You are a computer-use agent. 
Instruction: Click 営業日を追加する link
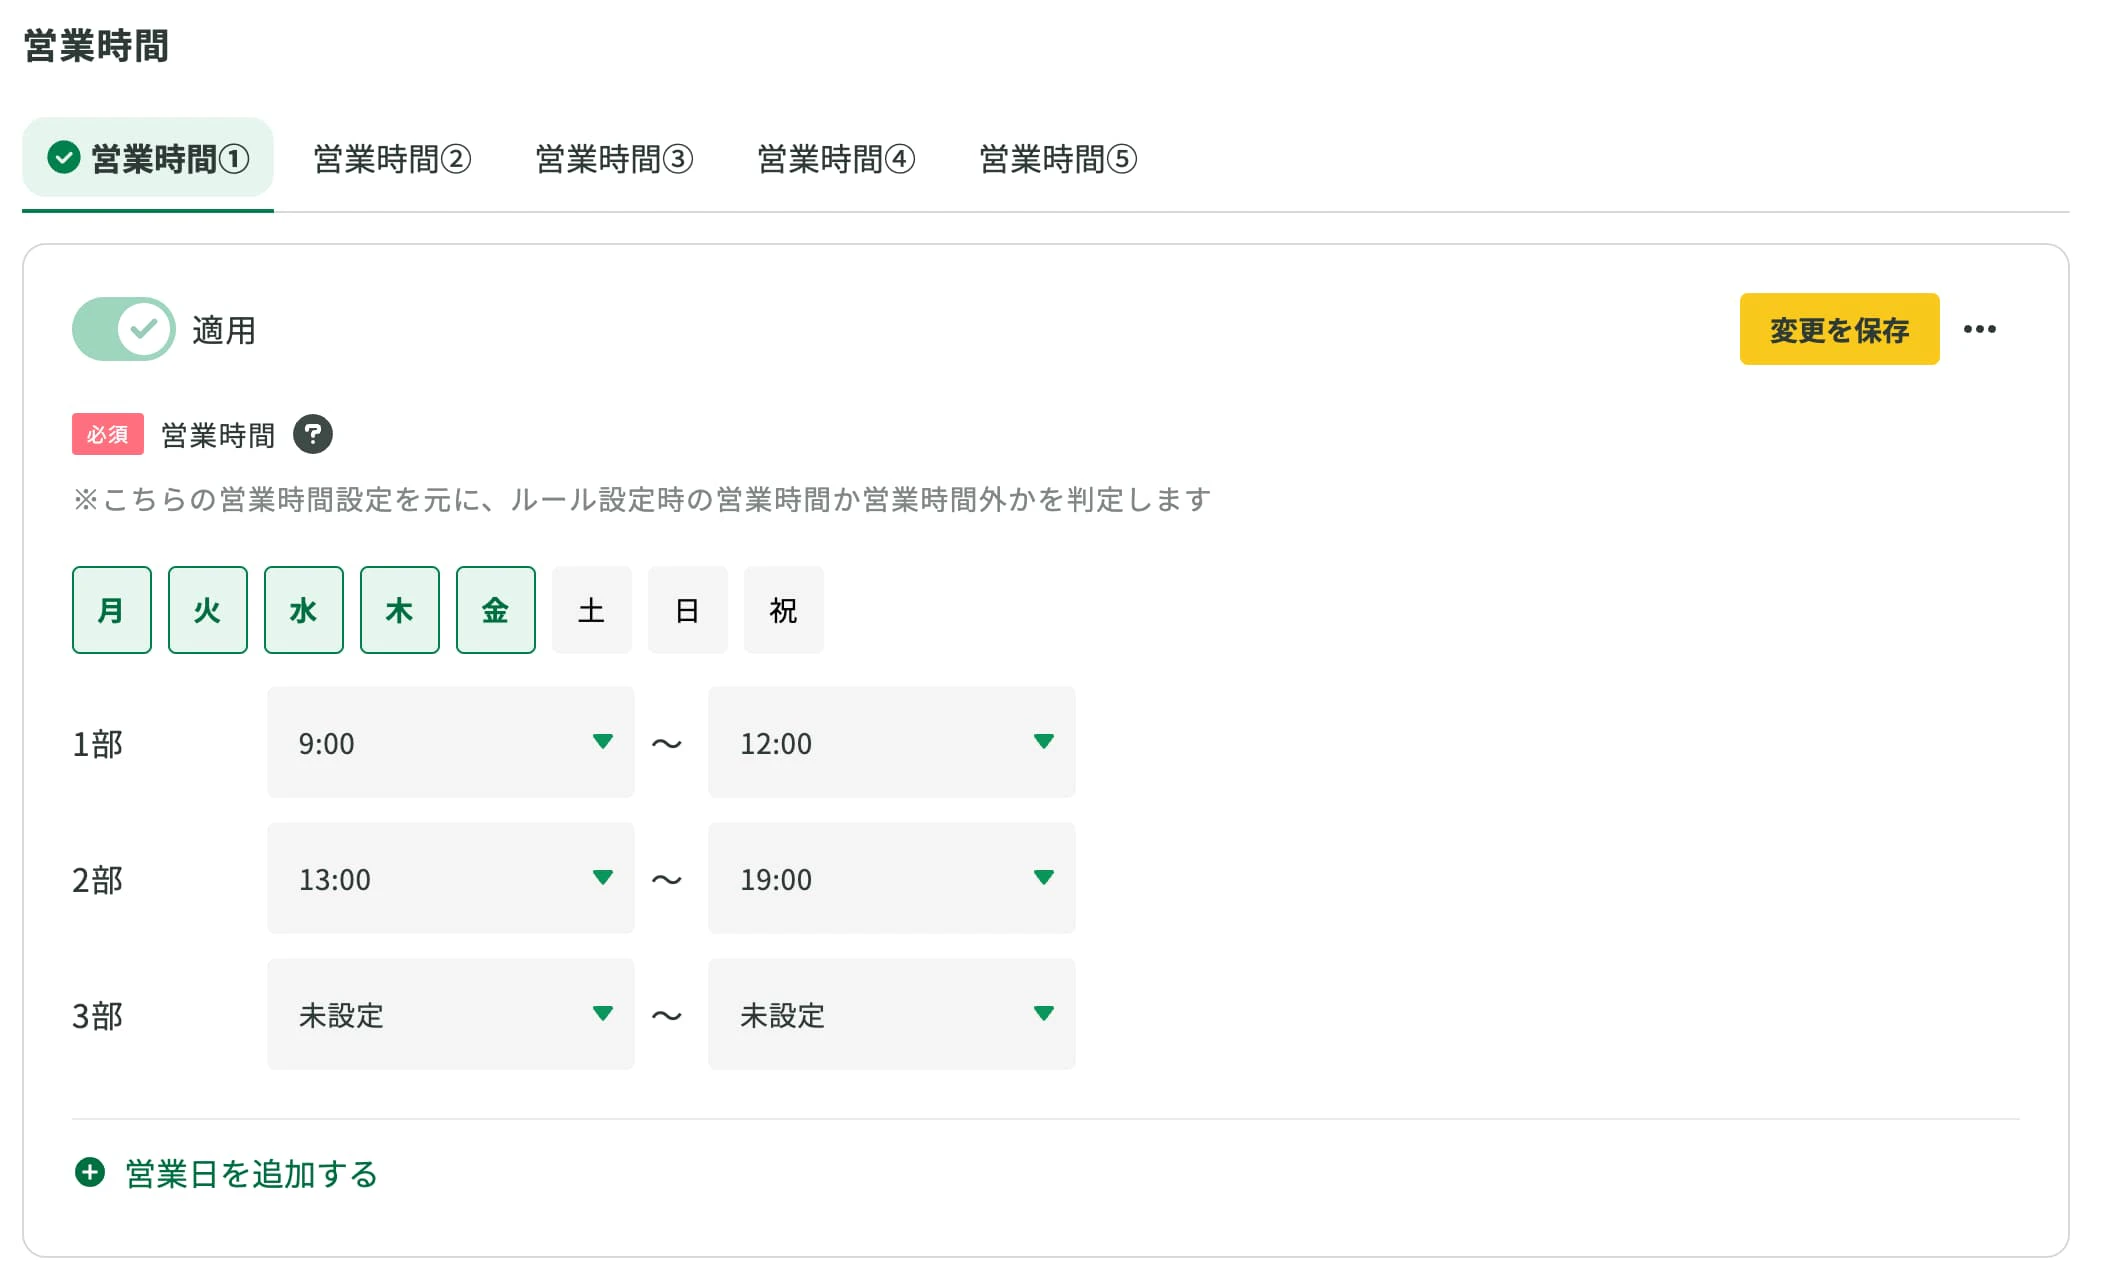coord(251,1173)
